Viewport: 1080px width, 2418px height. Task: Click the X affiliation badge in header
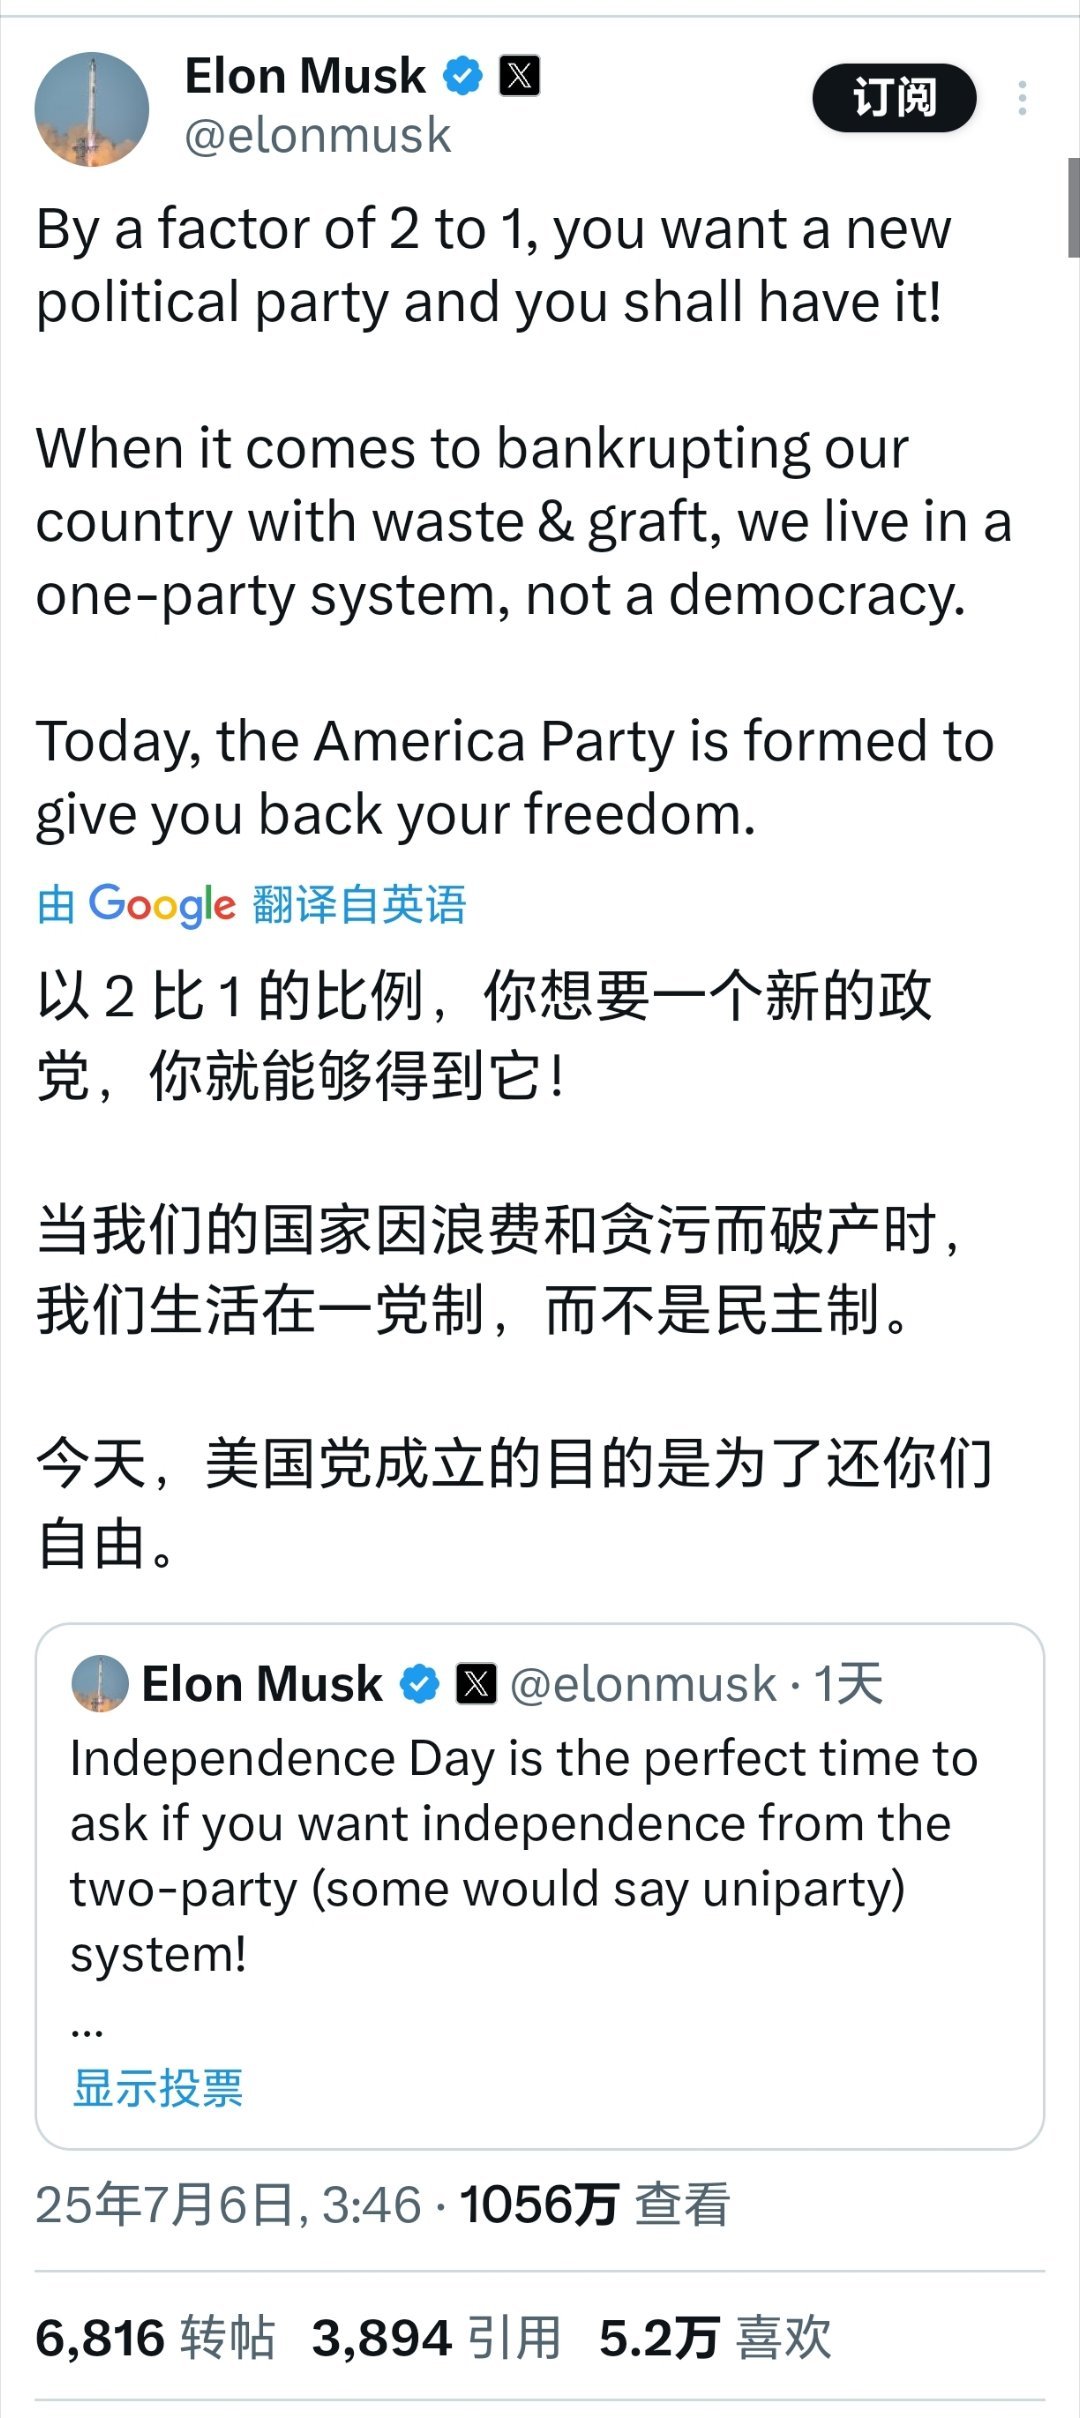point(520,76)
